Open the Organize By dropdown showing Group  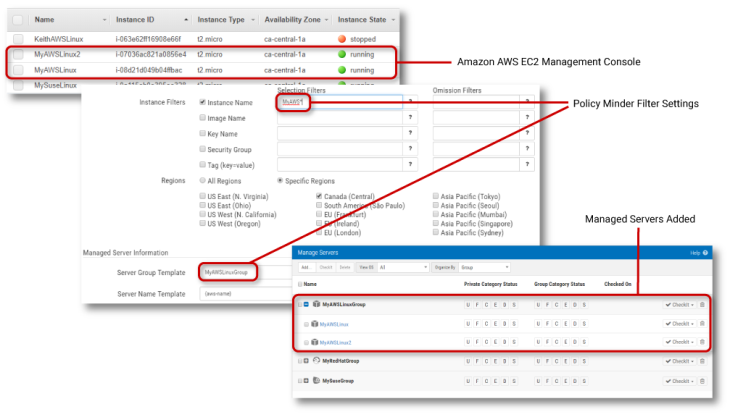coord(484,268)
